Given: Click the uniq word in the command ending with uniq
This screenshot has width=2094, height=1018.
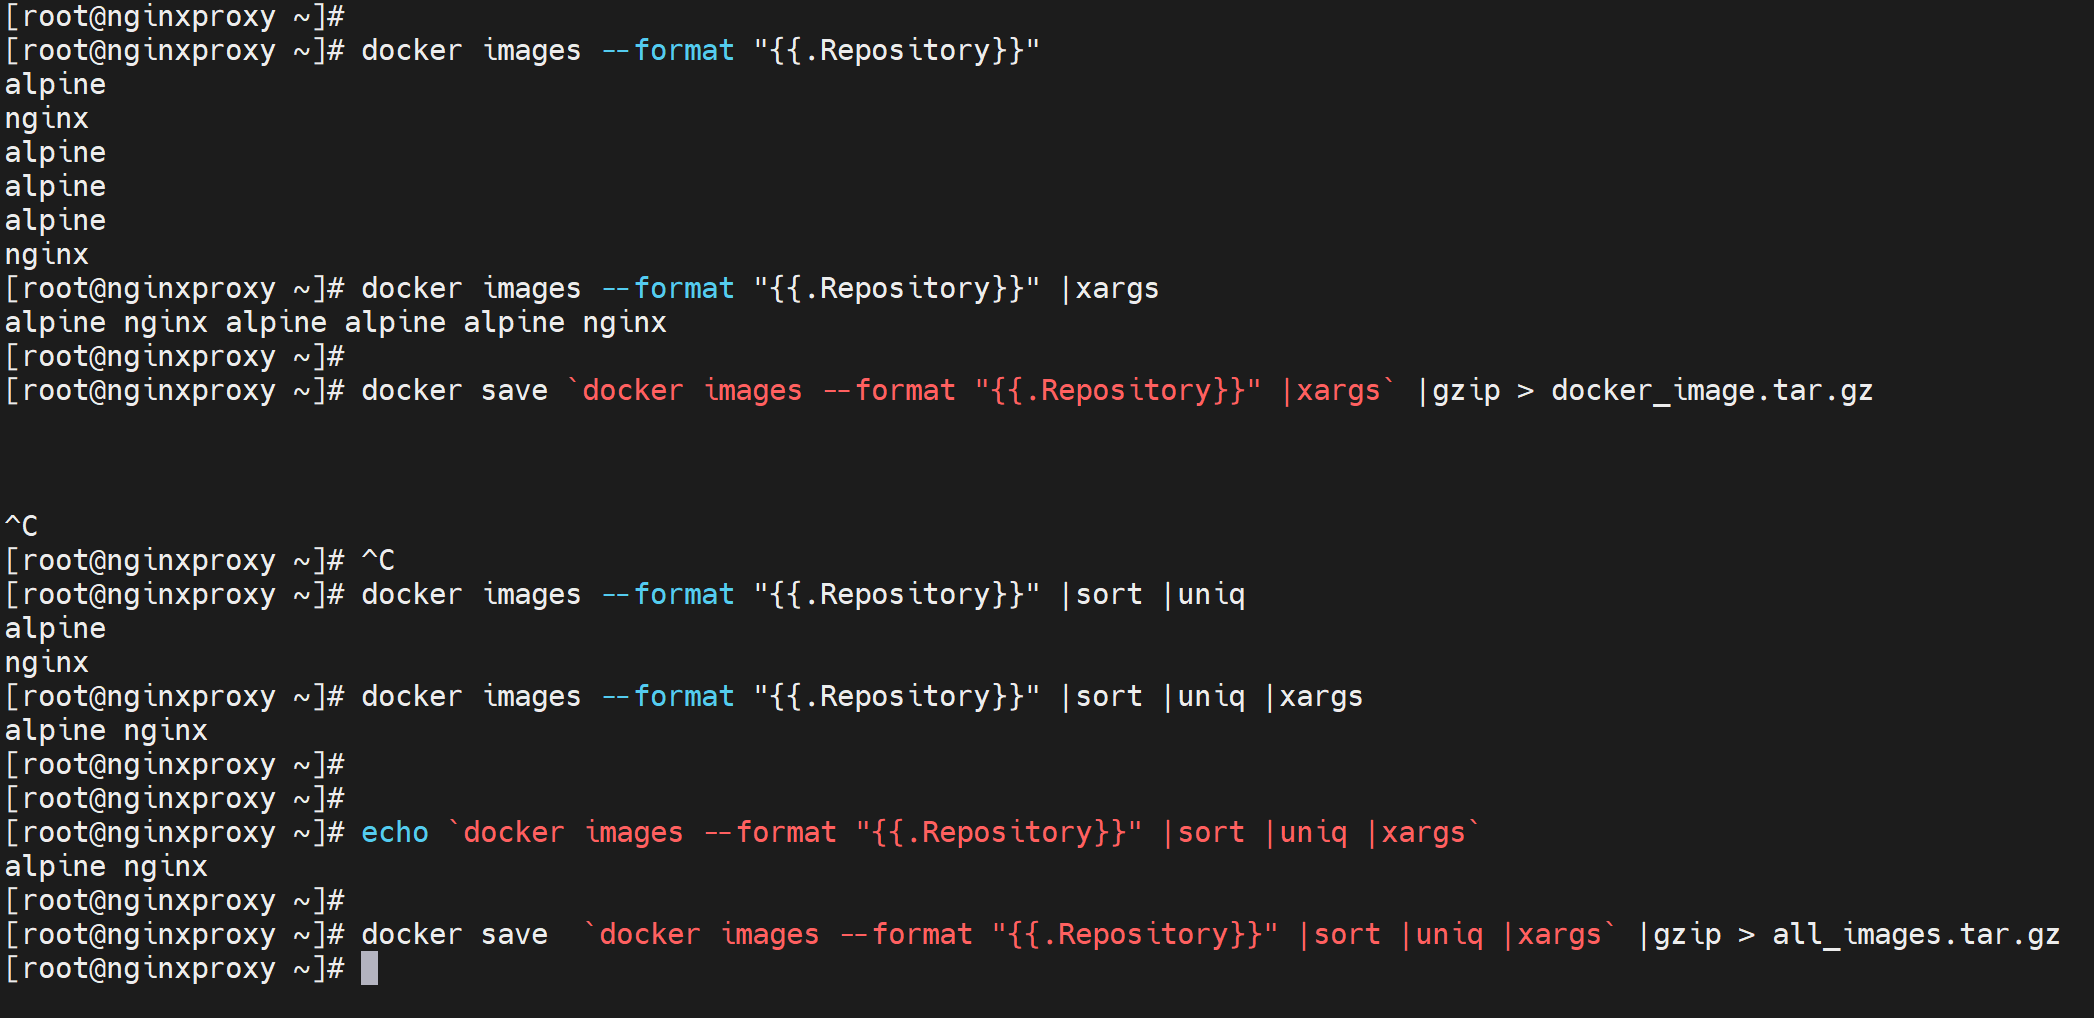Looking at the screenshot, I should point(1211,594).
